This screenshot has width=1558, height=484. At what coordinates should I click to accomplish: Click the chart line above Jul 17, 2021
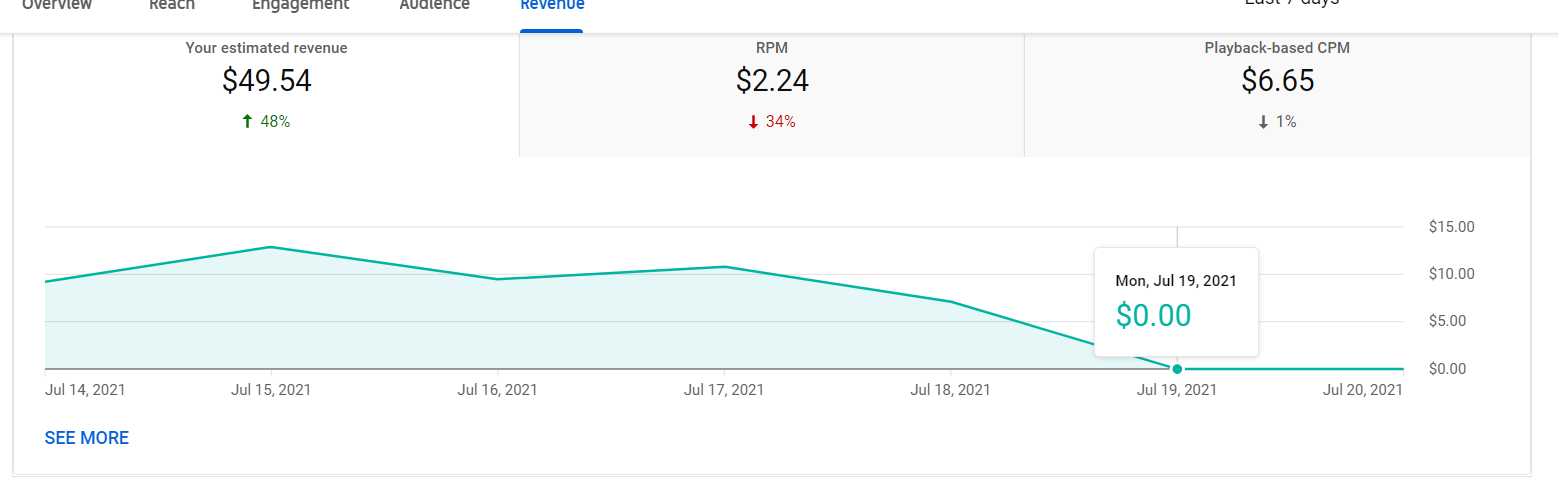[x=724, y=267]
